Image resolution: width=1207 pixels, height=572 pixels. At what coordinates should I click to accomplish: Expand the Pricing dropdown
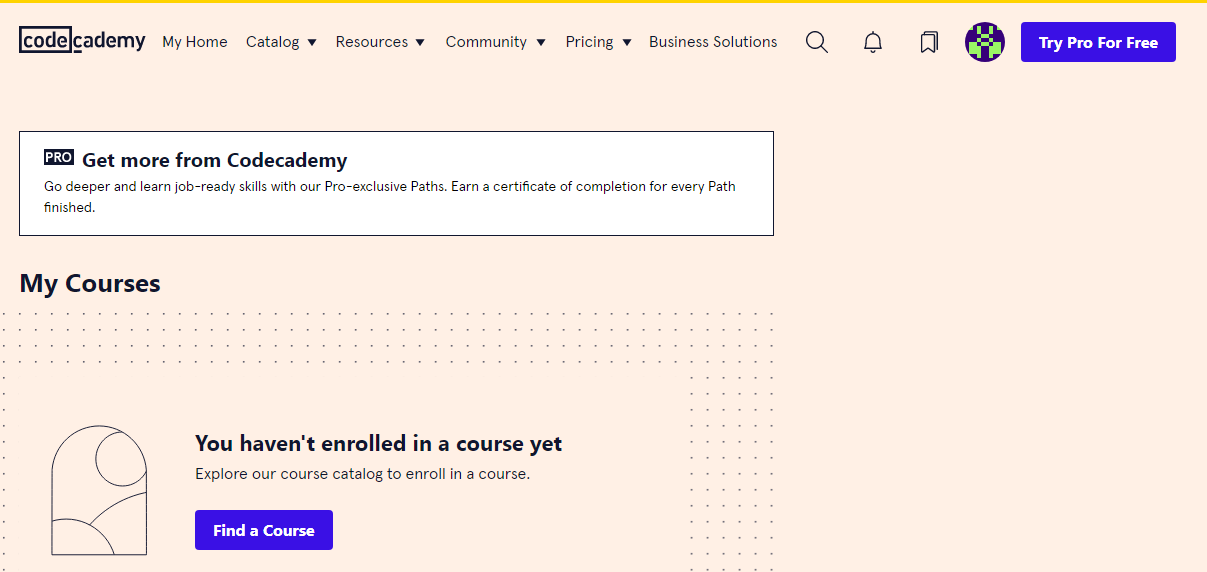(x=598, y=42)
